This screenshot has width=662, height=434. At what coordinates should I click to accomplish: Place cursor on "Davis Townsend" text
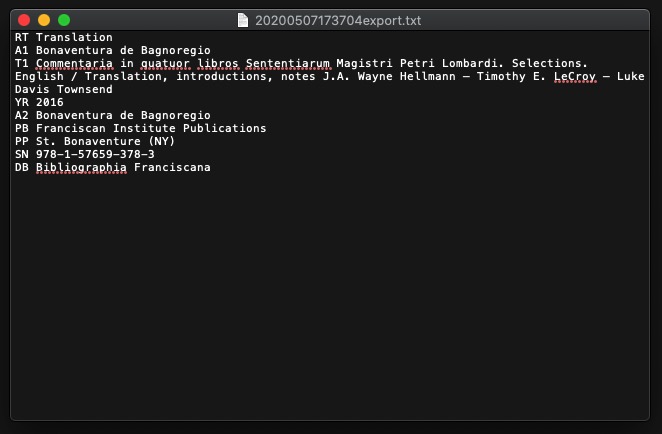pyautogui.click(x=64, y=89)
